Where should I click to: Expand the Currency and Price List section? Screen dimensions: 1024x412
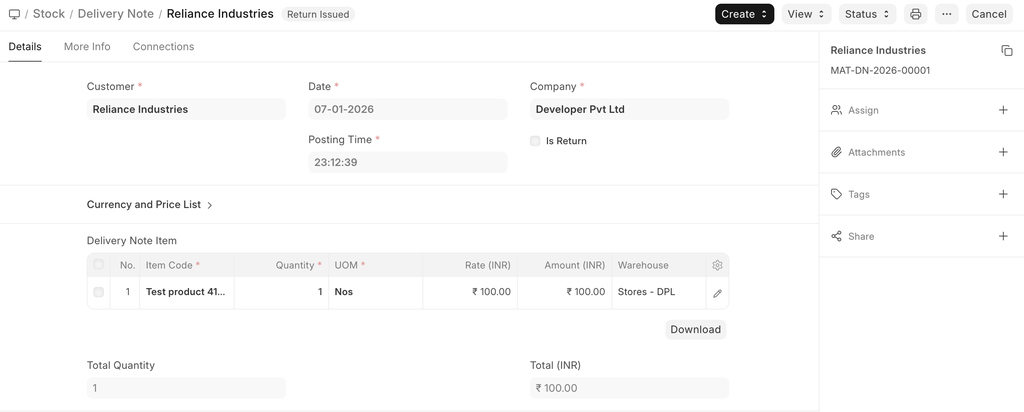click(x=150, y=205)
